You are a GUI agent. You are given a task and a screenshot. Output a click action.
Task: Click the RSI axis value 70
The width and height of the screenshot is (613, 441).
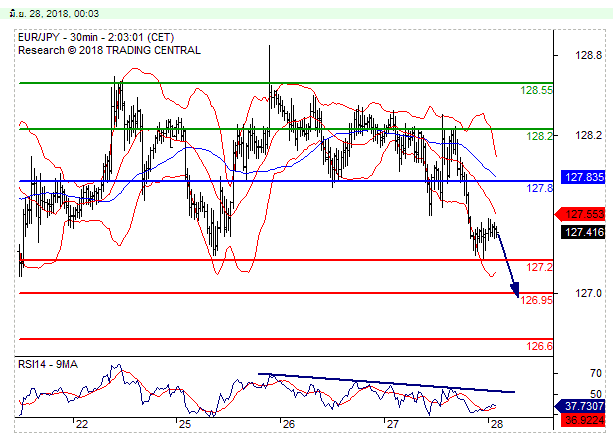[595, 373]
